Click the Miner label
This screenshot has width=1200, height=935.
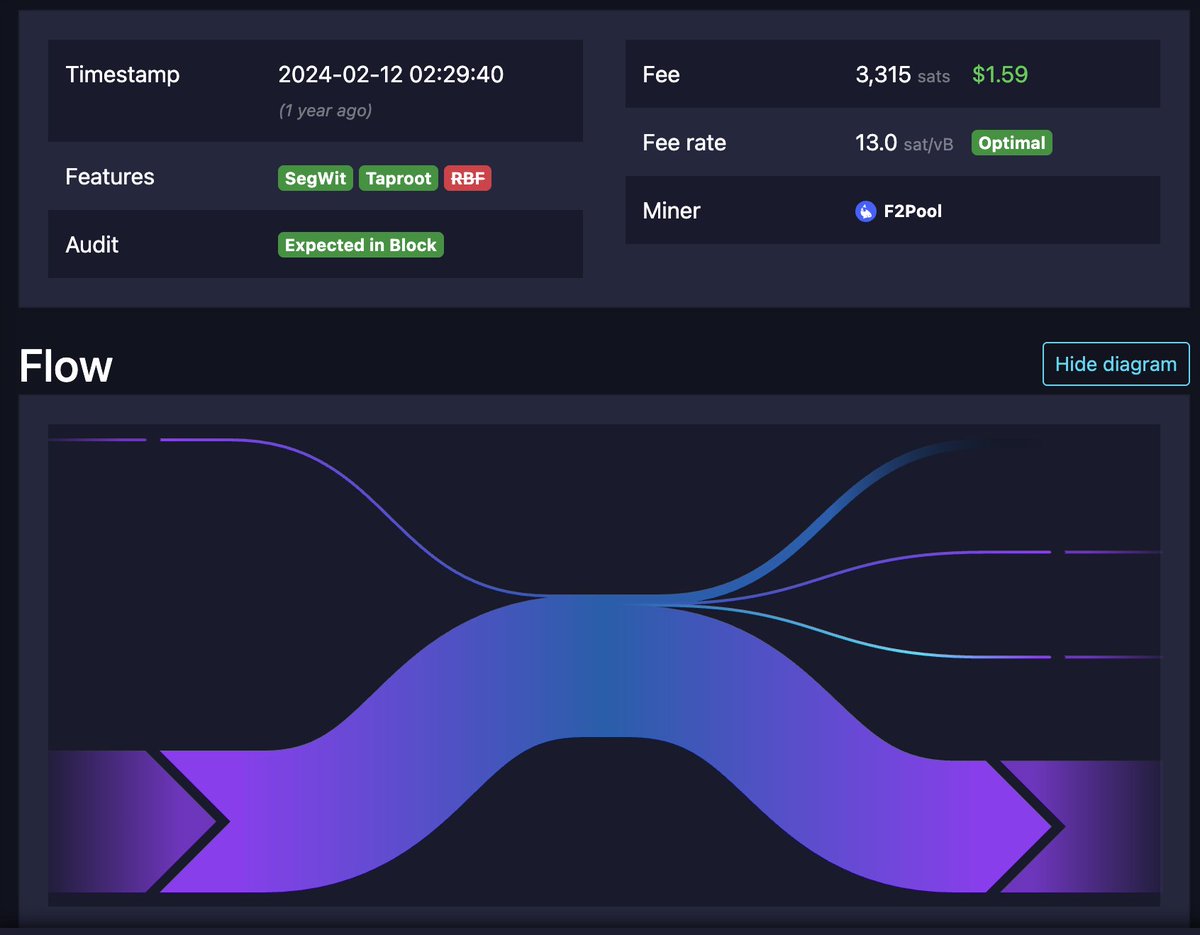click(x=671, y=211)
